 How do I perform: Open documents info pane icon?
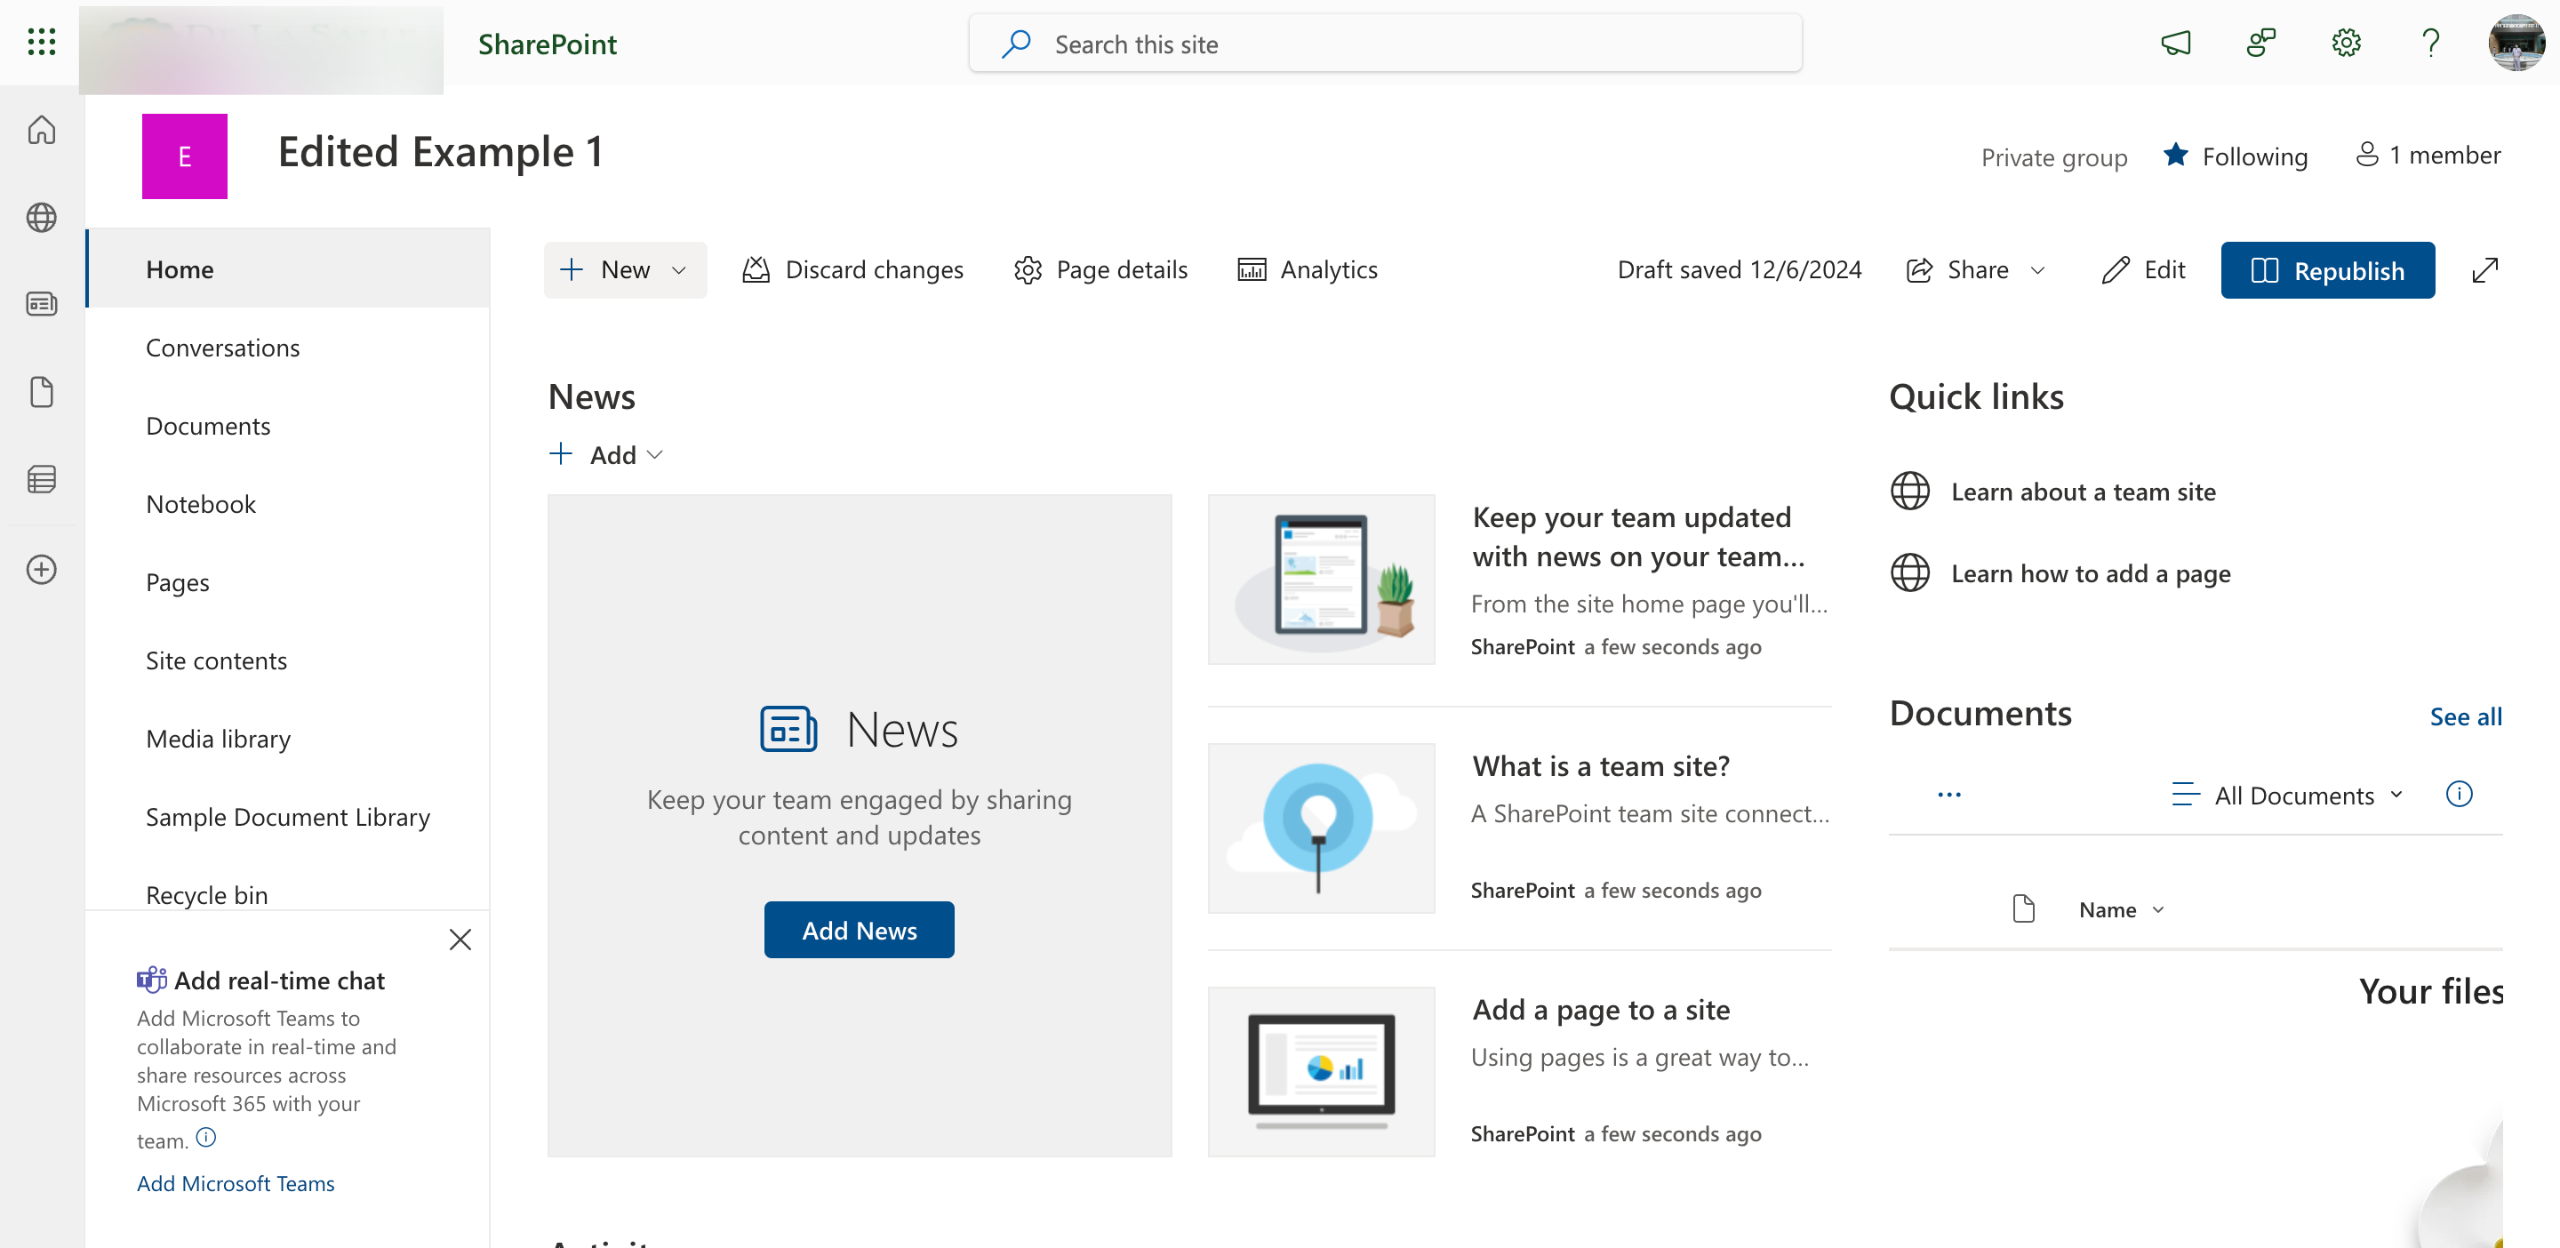[2459, 794]
